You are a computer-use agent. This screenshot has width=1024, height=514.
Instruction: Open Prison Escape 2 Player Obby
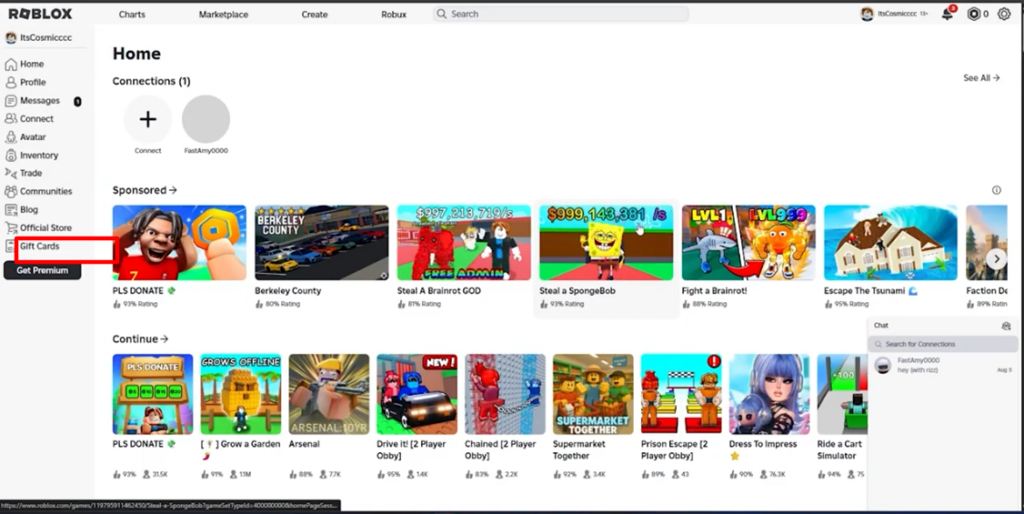tap(681, 394)
